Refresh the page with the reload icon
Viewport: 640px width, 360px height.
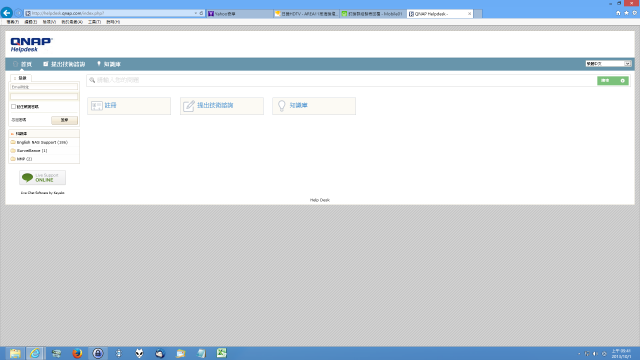[x=201, y=13]
